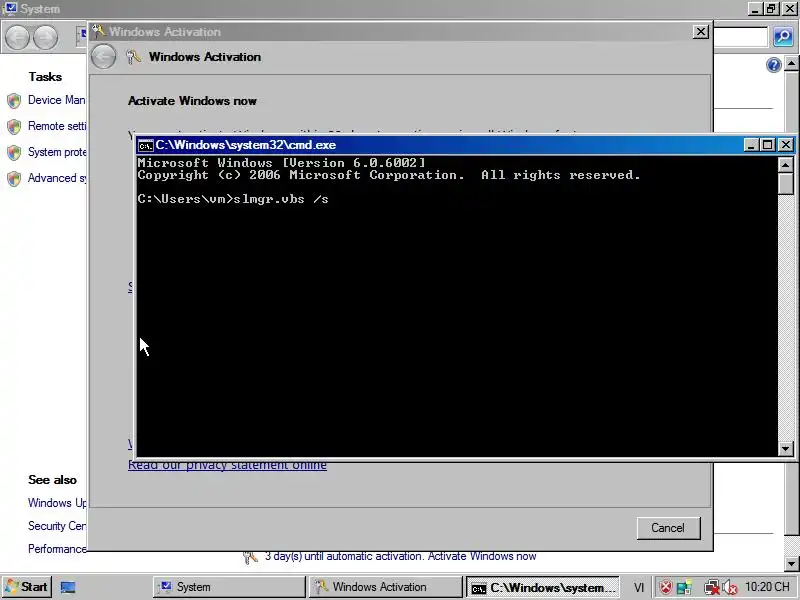
Task: Click the Activate Windows now heading
Action: coord(192,101)
